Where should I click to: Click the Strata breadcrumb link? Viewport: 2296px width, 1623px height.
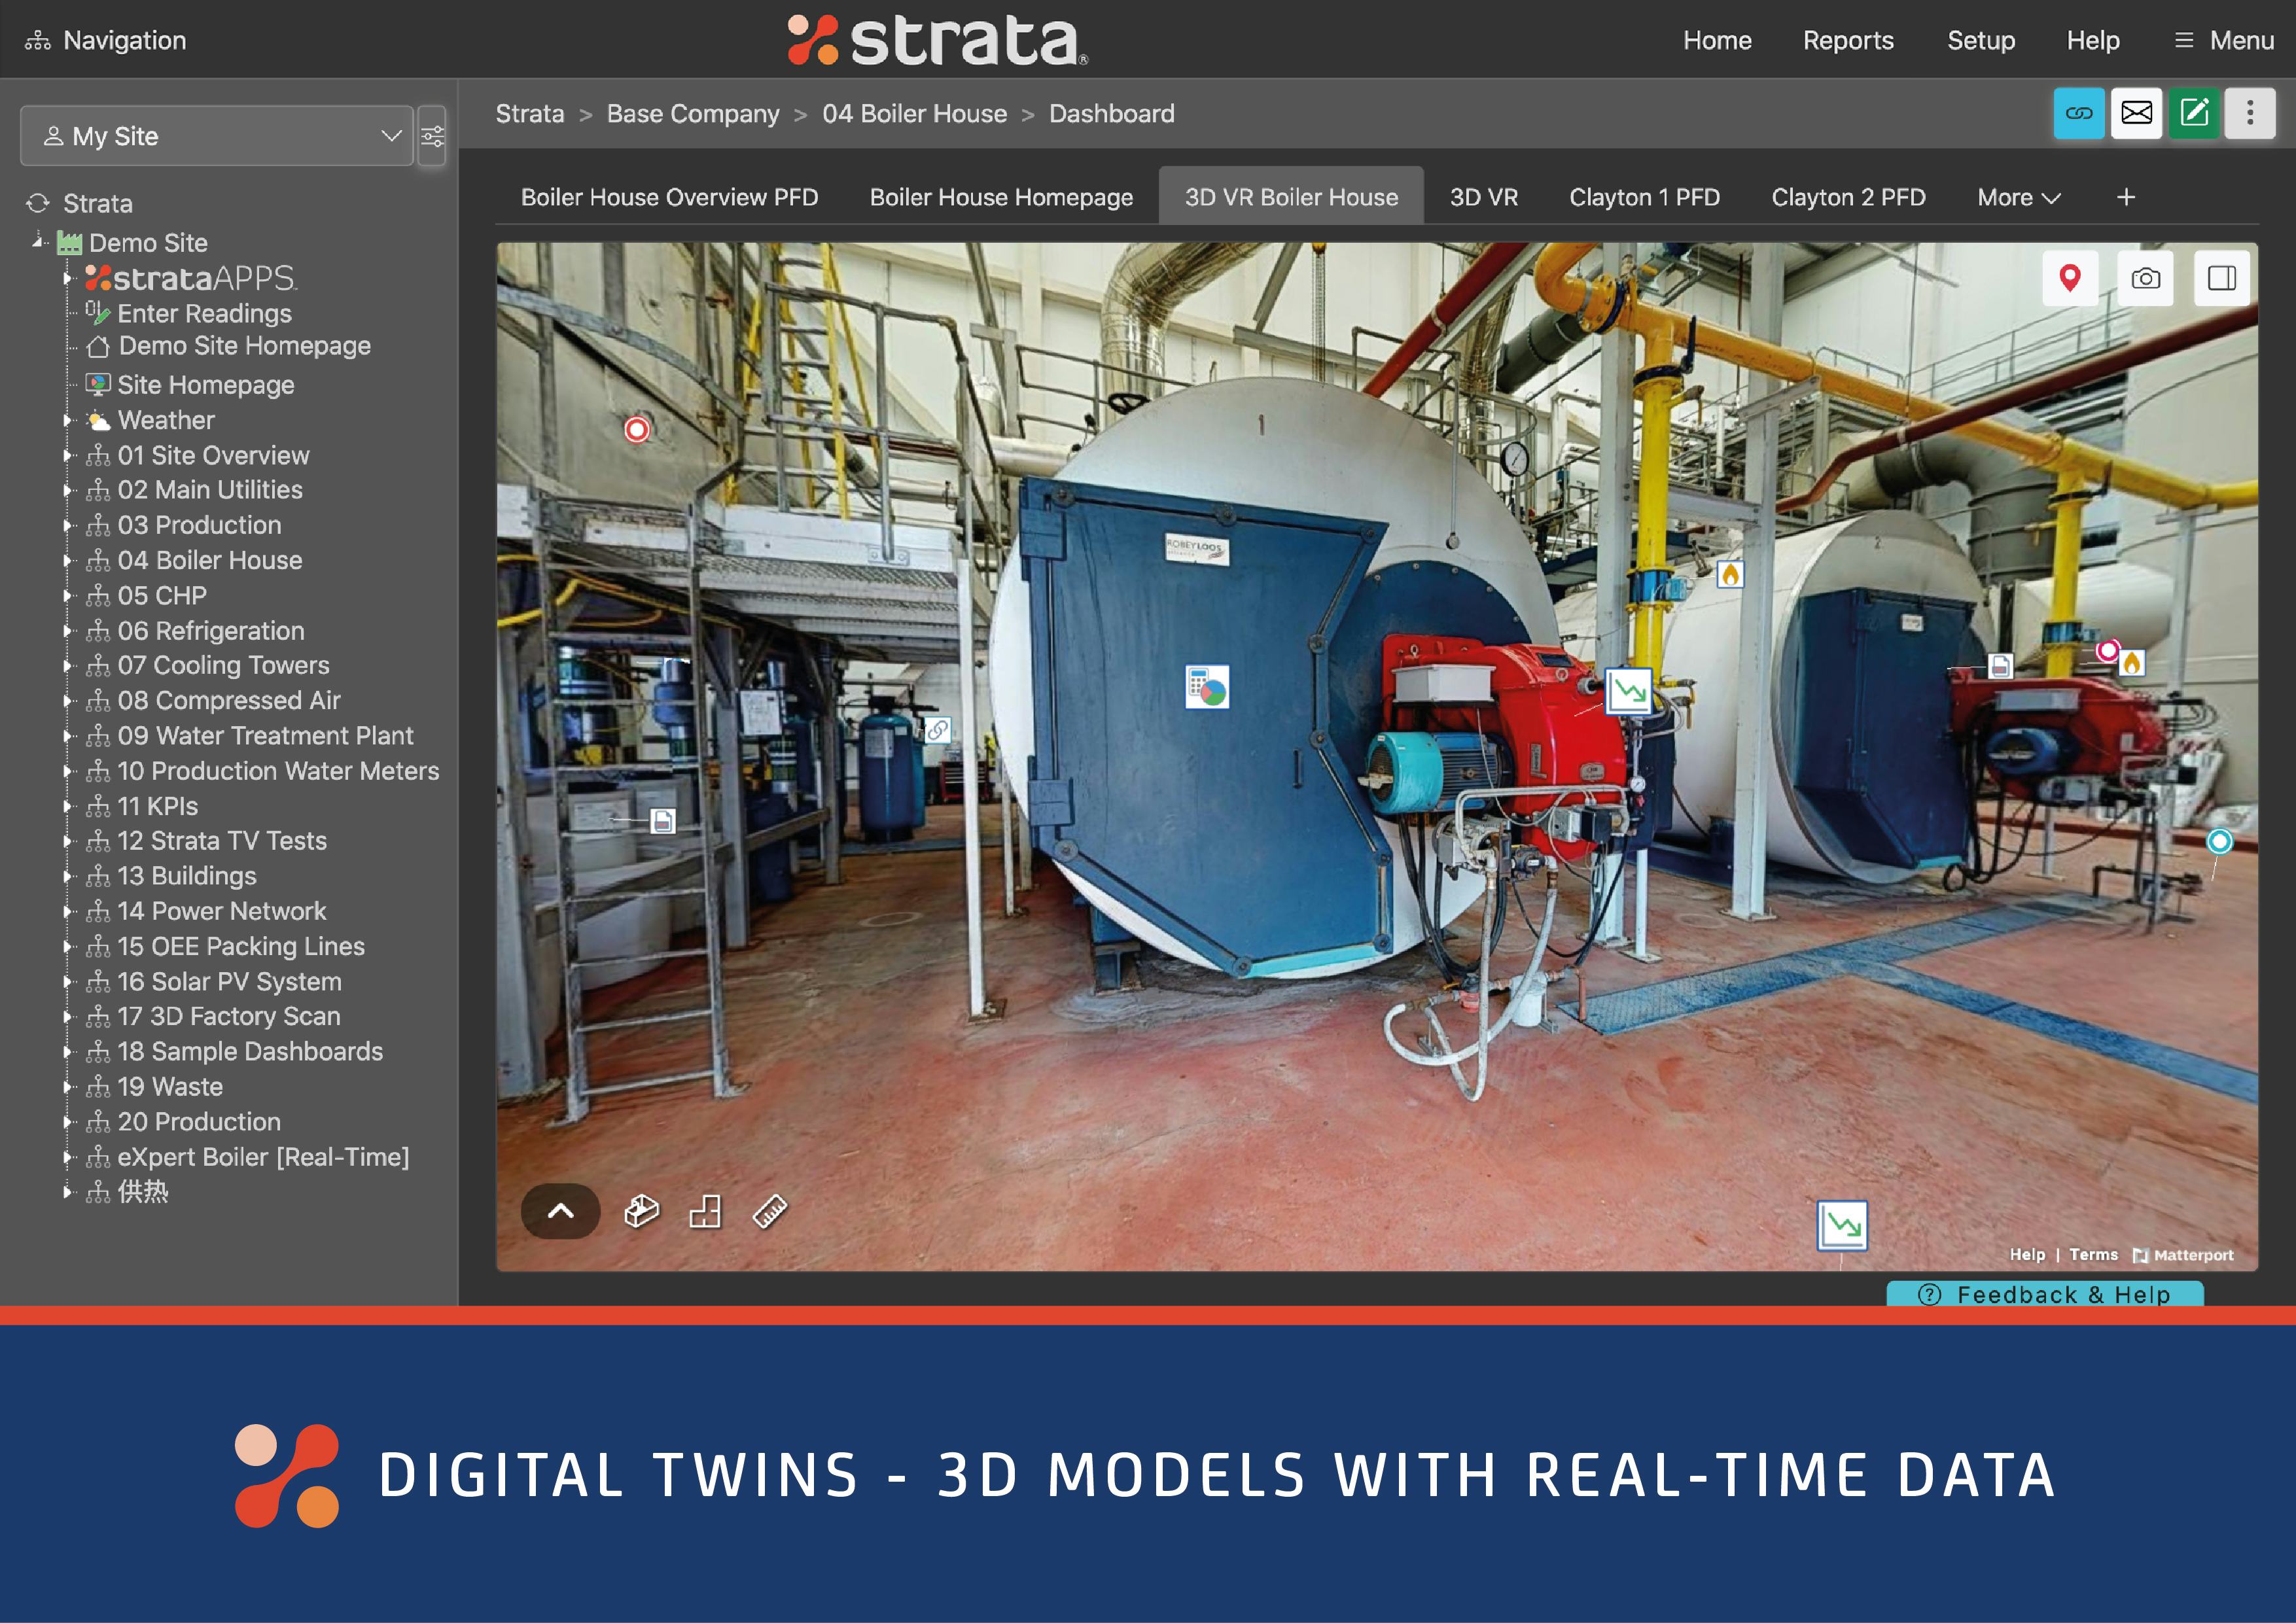530,113
